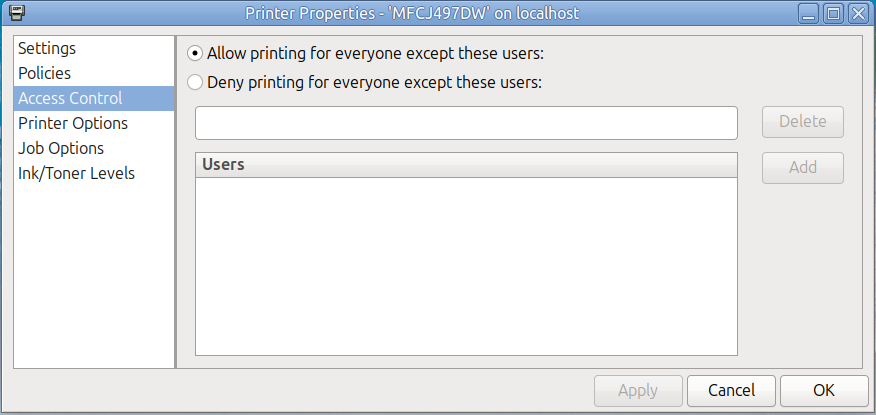
Task: Close the Printer Properties dialog
Action: pyautogui.click(x=857, y=14)
